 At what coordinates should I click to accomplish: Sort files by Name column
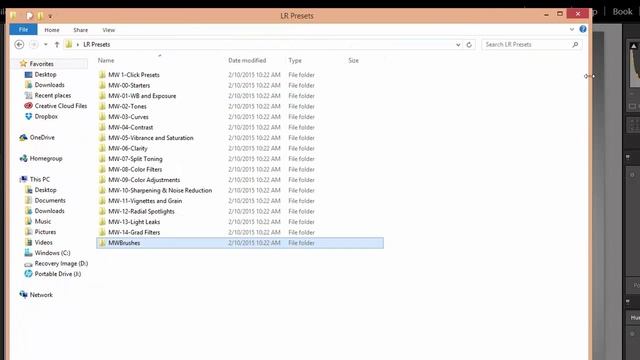(x=106, y=60)
